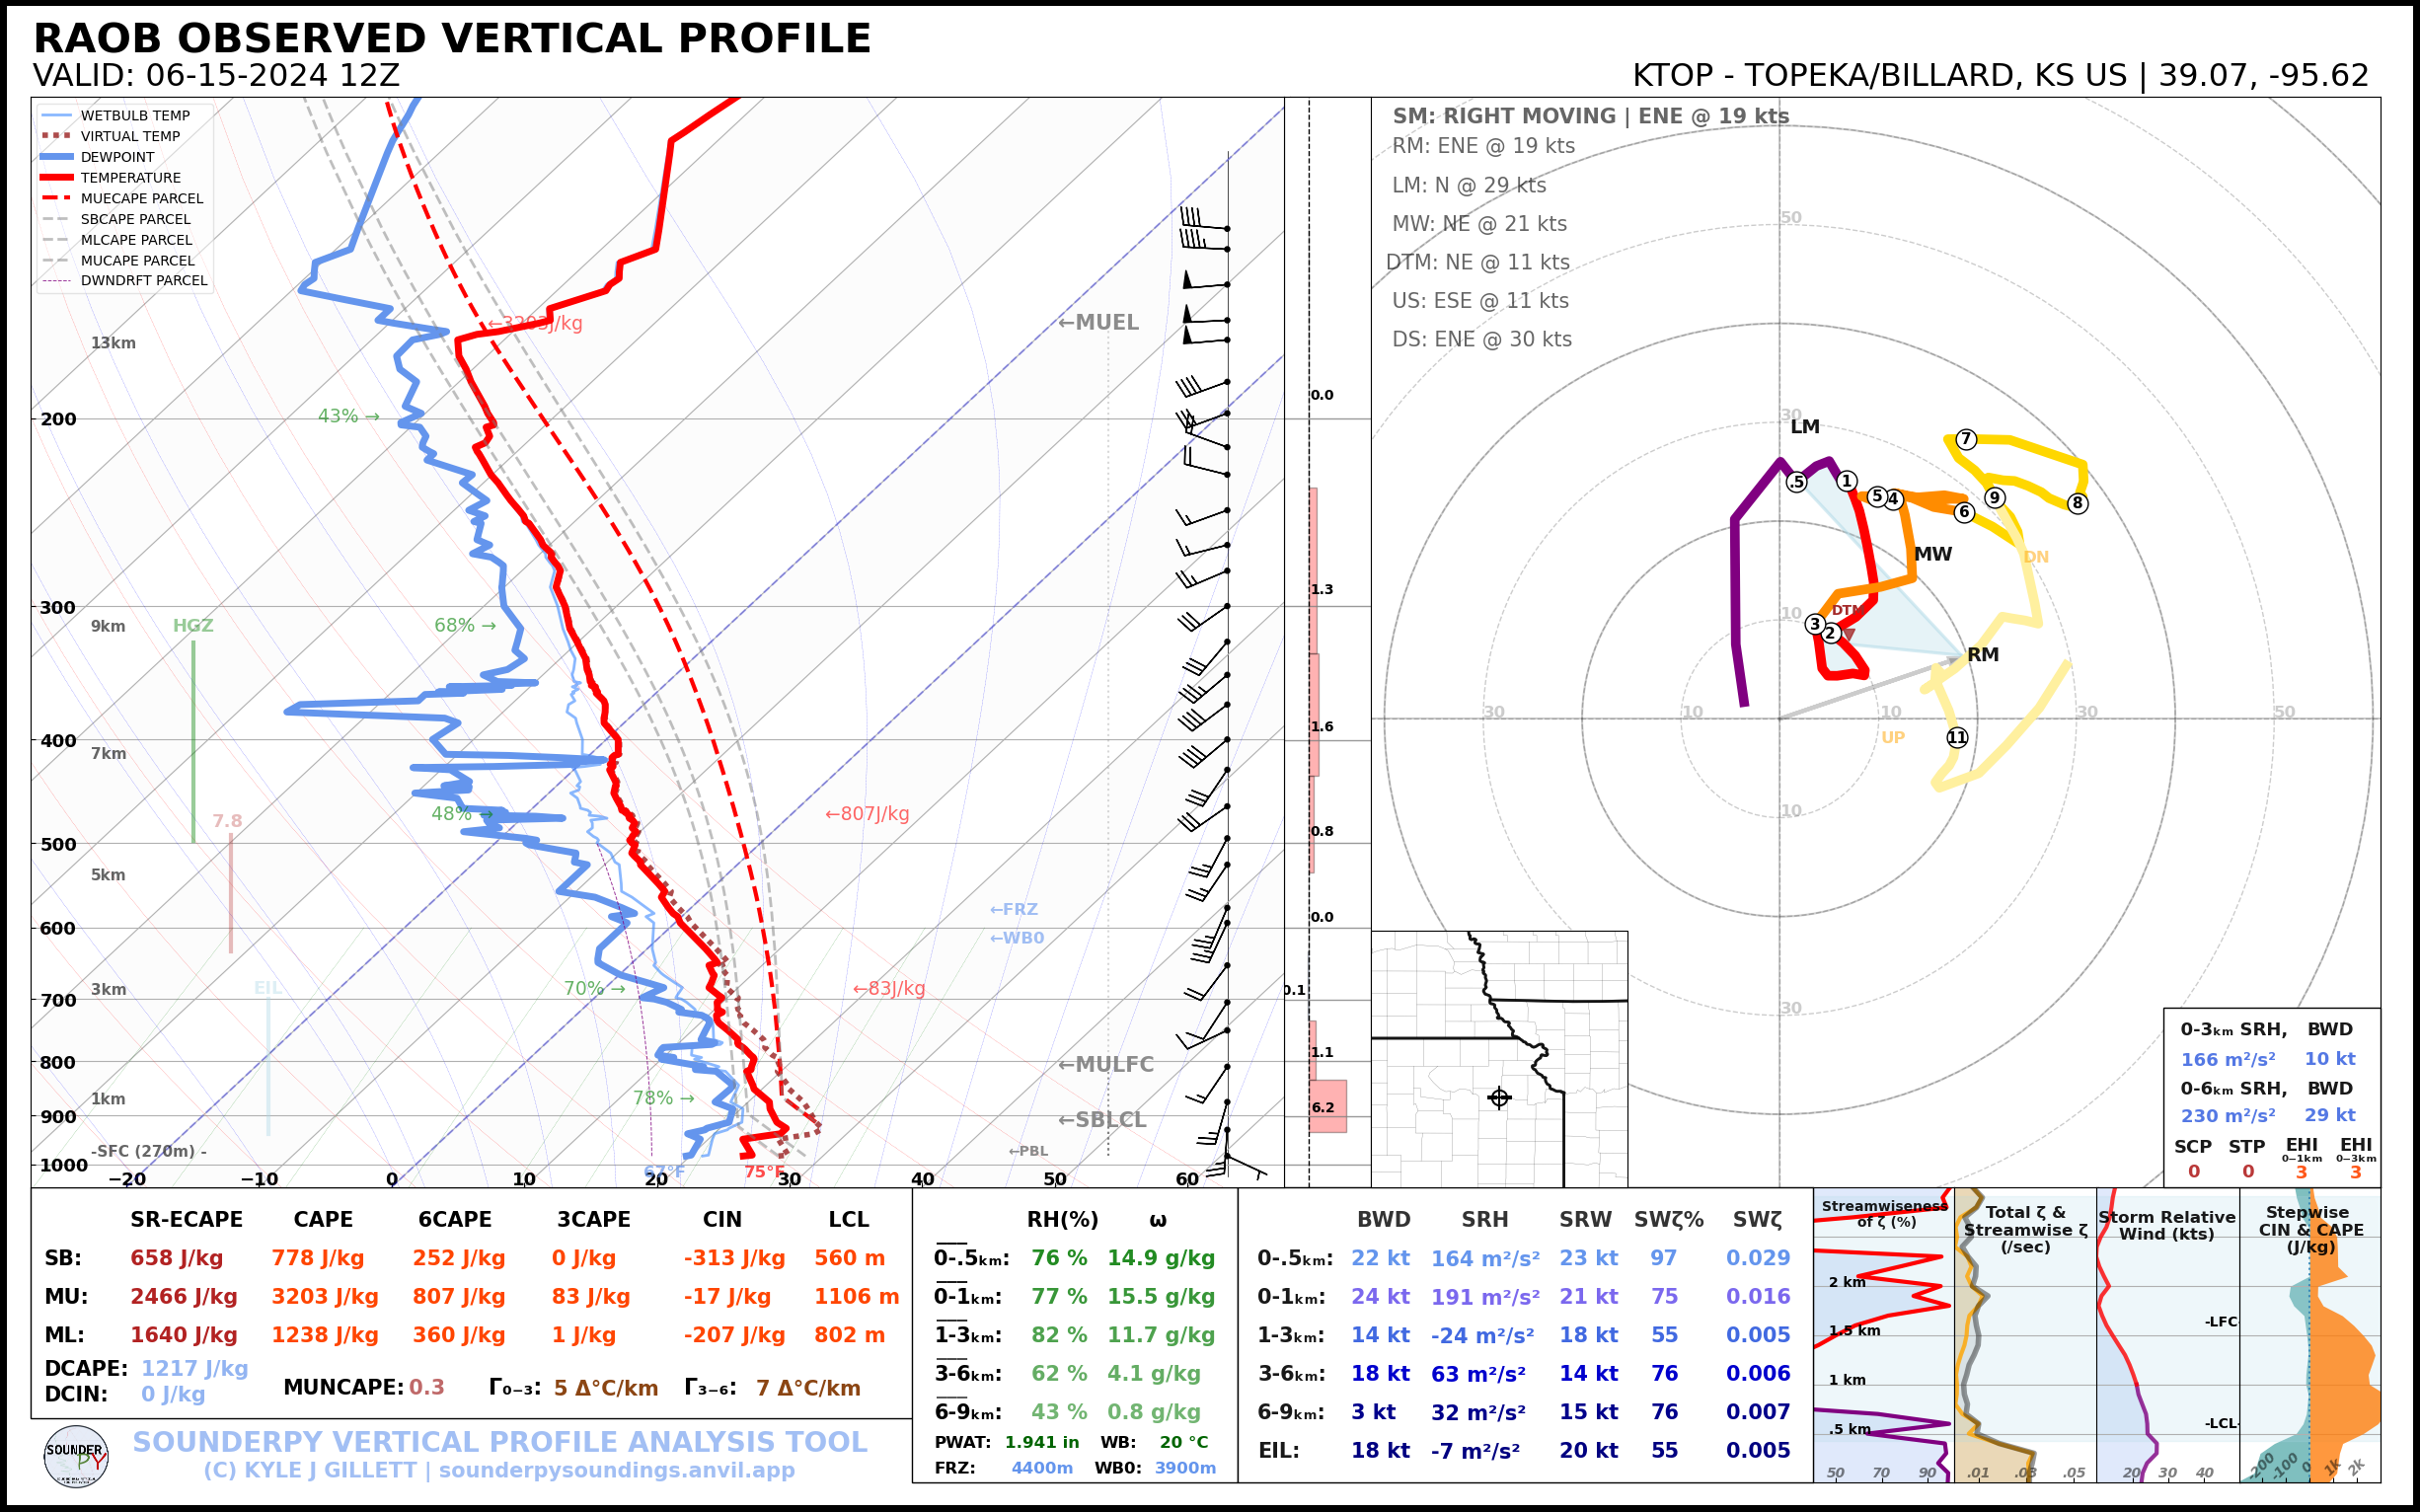Click the MW mean wind marker
Viewport: 2420px width, 1512px height.
click(x=1932, y=554)
